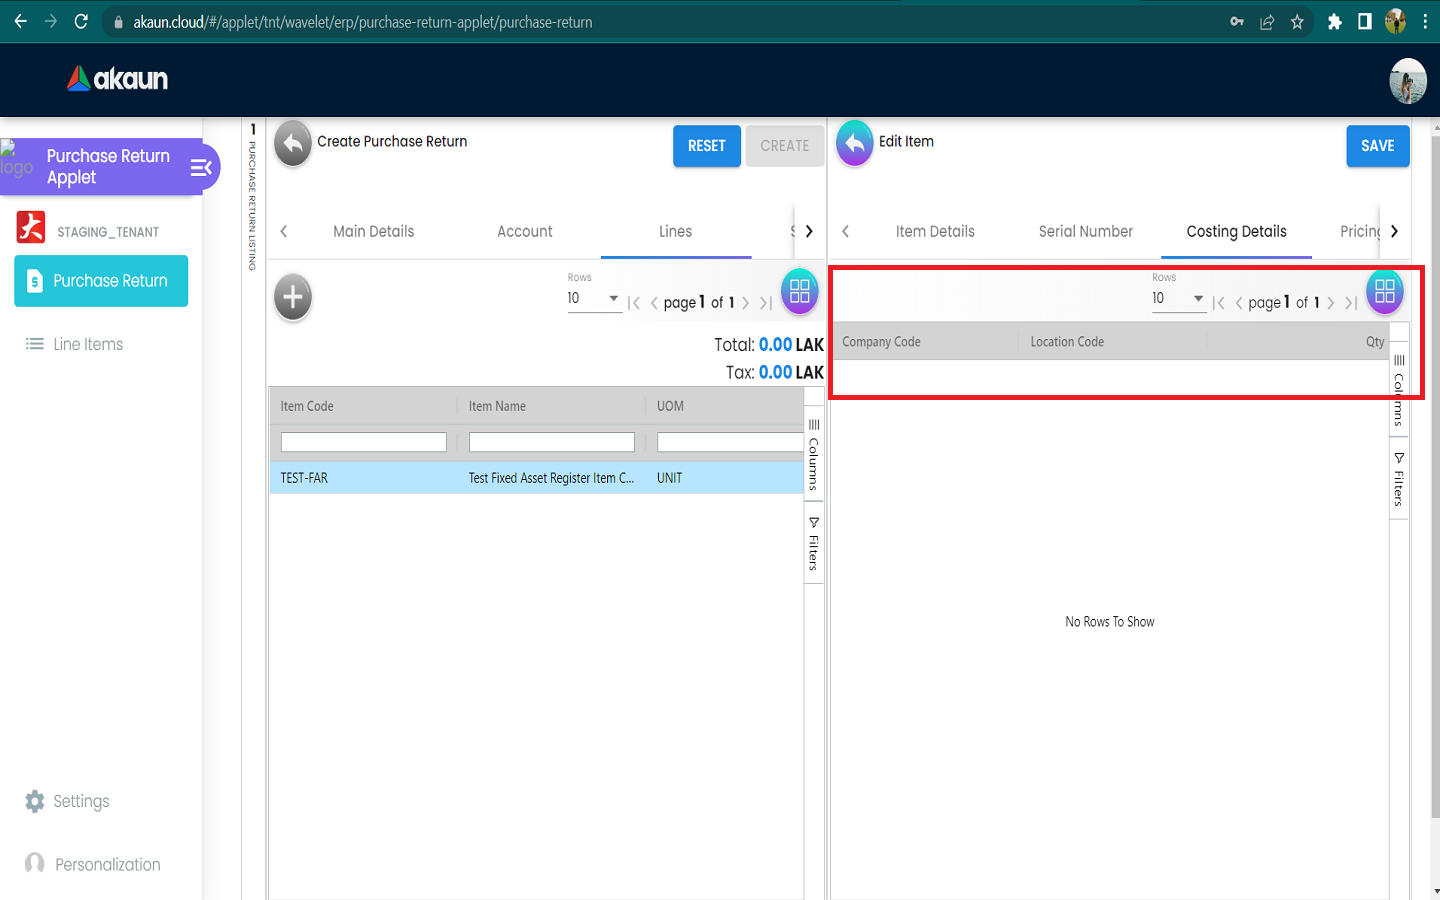Click the UOM filter input
1440x900 pixels.
pyautogui.click(x=730, y=442)
